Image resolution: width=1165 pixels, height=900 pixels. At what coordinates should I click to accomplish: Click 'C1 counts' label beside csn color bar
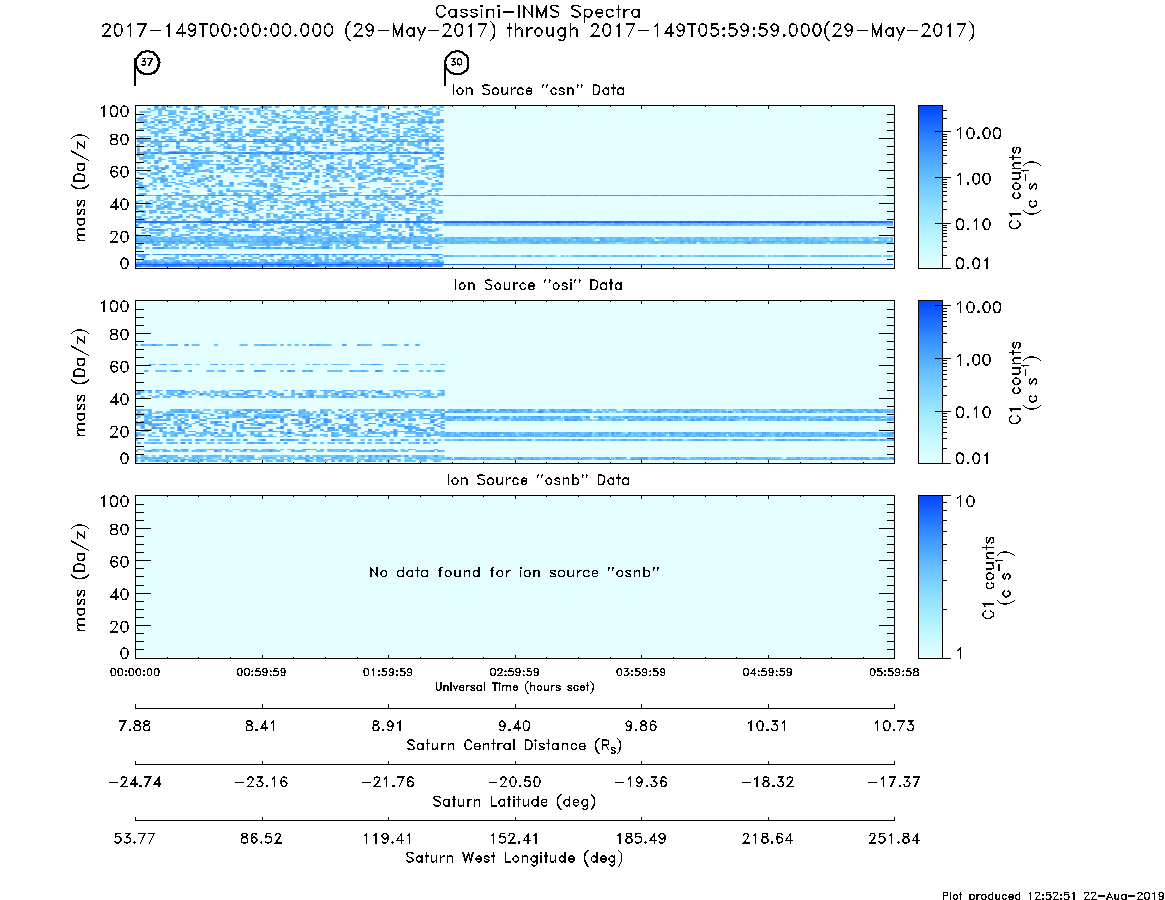(x=1015, y=187)
